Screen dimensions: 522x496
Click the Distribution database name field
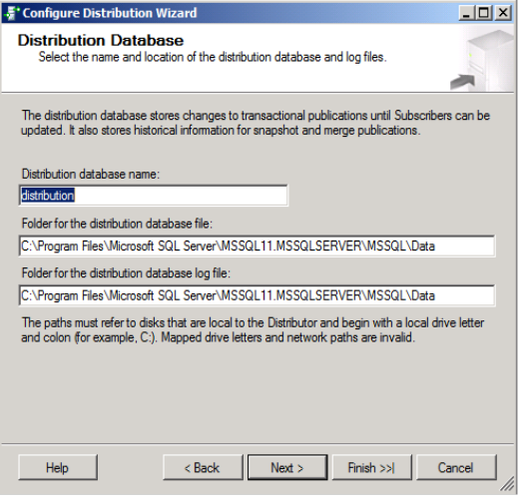click(153, 195)
